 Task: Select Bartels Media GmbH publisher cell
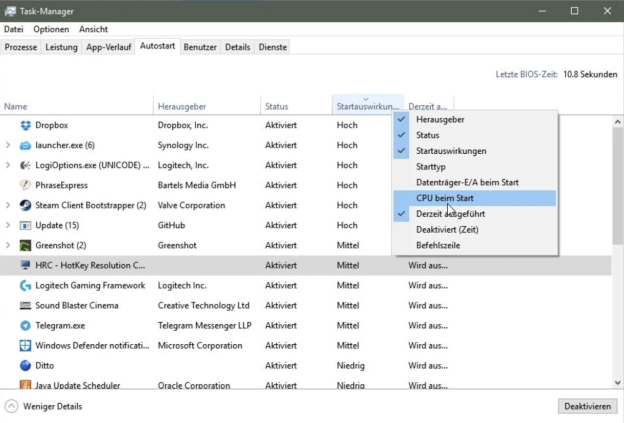click(x=197, y=185)
